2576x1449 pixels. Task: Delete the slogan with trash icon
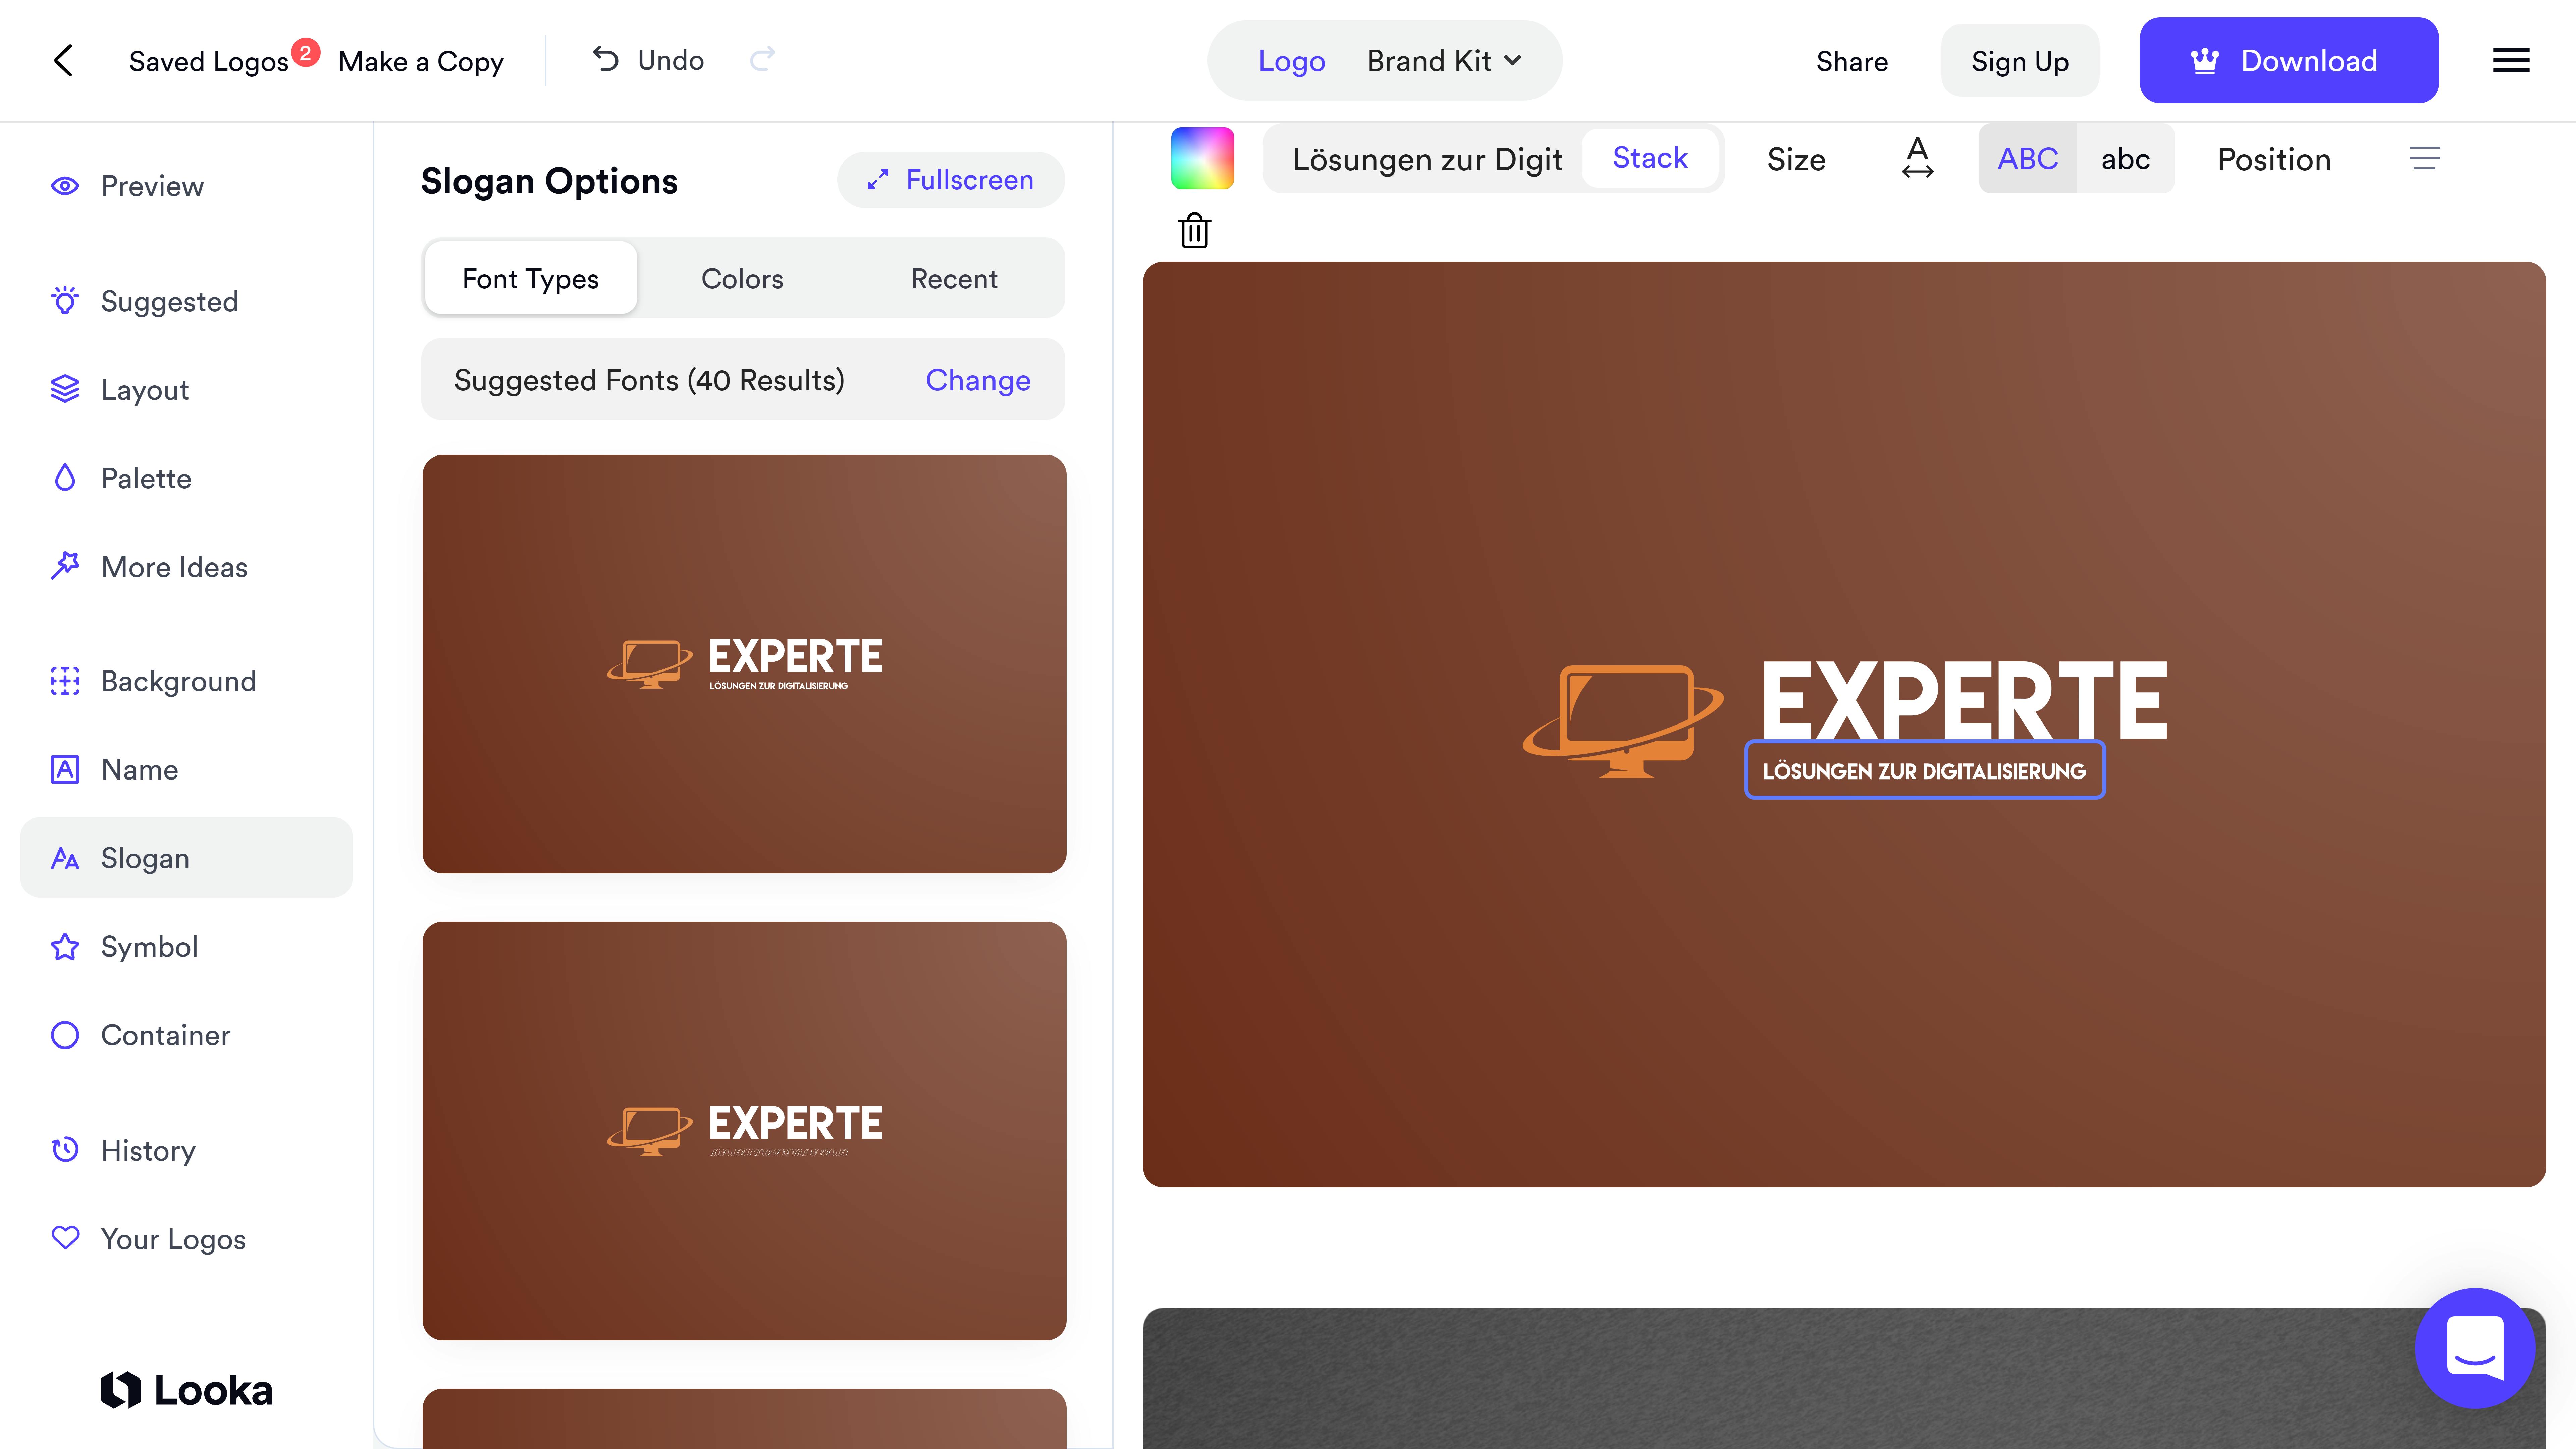(x=1194, y=230)
